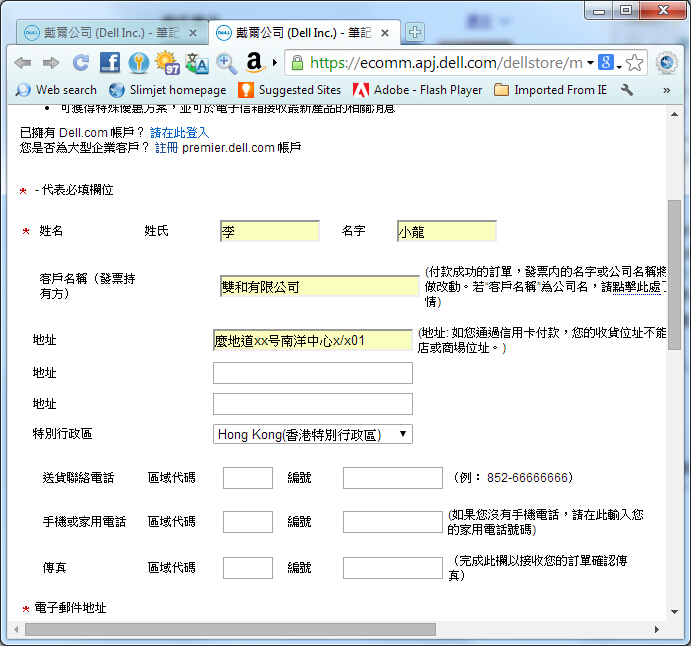Click 送貨聯絡電話 編號 field
This screenshot has height=646, width=691.
click(393, 478)
